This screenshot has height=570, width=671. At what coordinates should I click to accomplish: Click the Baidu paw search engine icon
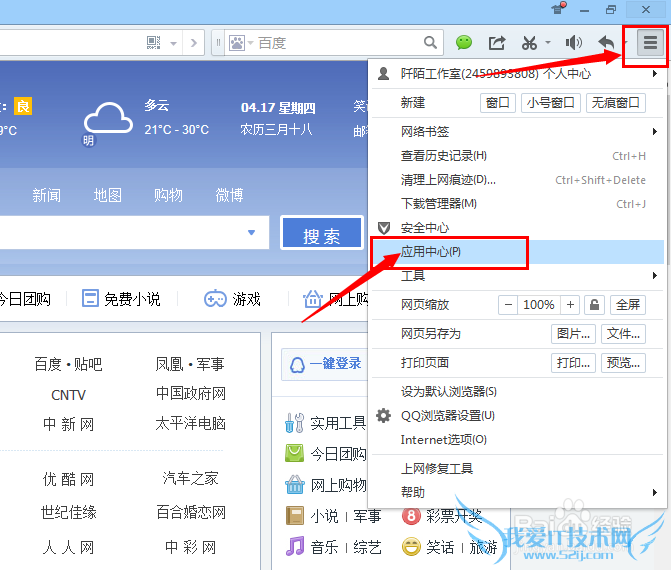(237, 43)
